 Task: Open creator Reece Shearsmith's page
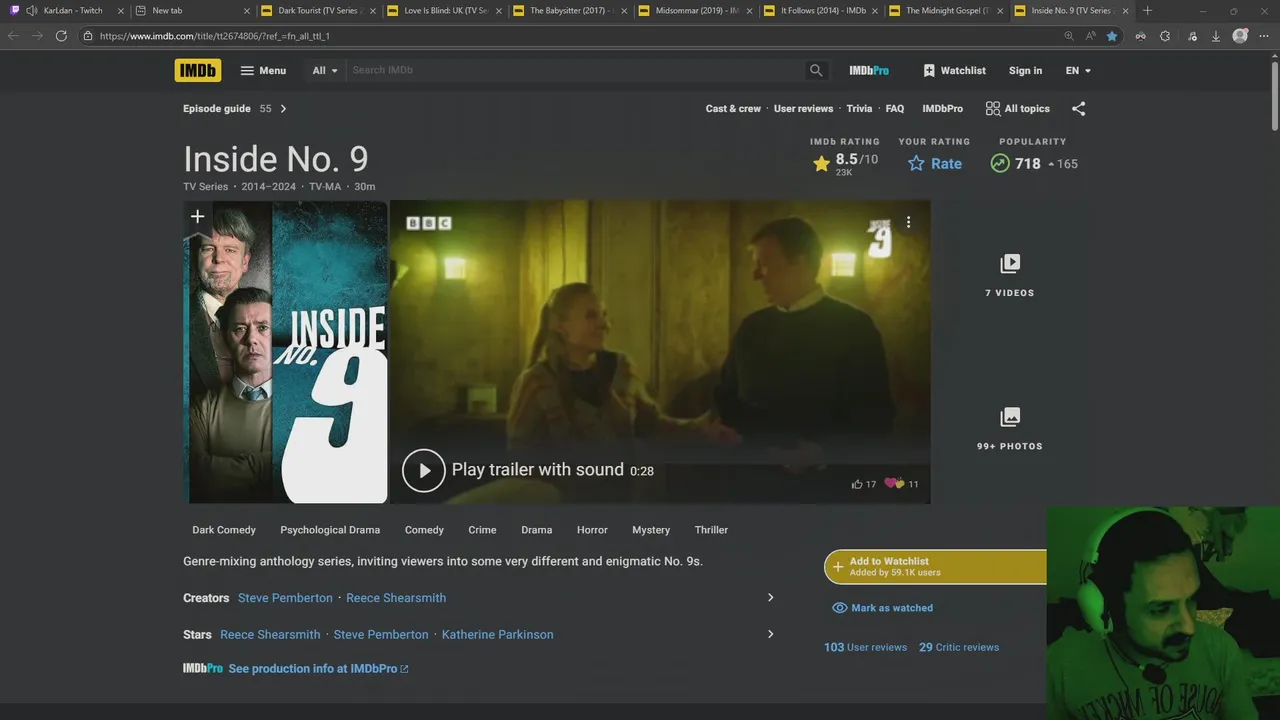(x=396, y=598)
